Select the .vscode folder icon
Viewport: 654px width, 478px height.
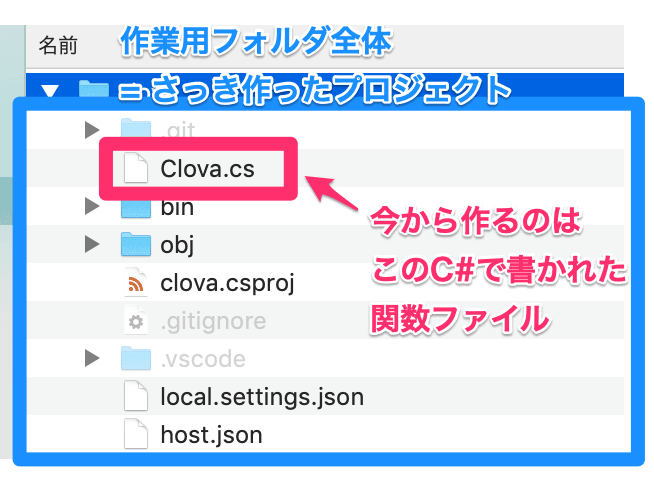click(x=135, y=358)
